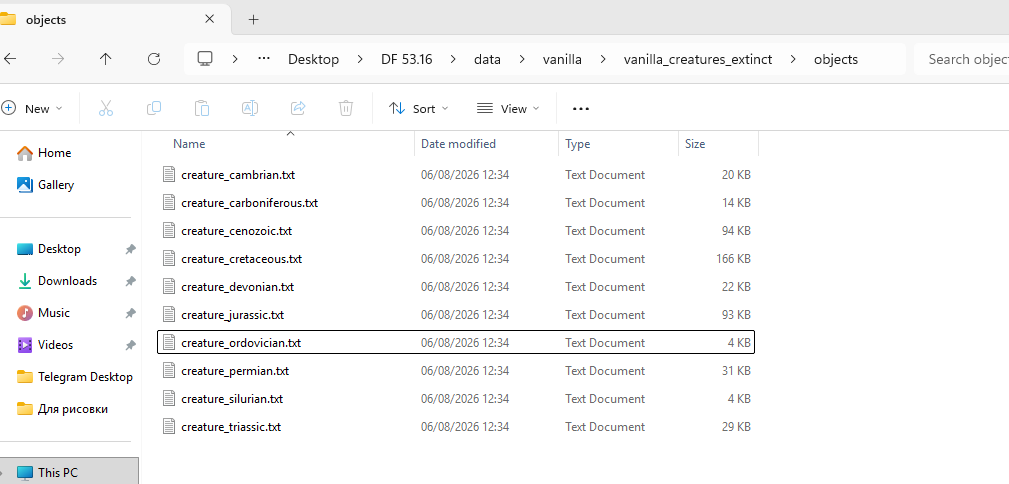
Task: Select creature_carboniferous.txt file name
Action: [250, 203]
